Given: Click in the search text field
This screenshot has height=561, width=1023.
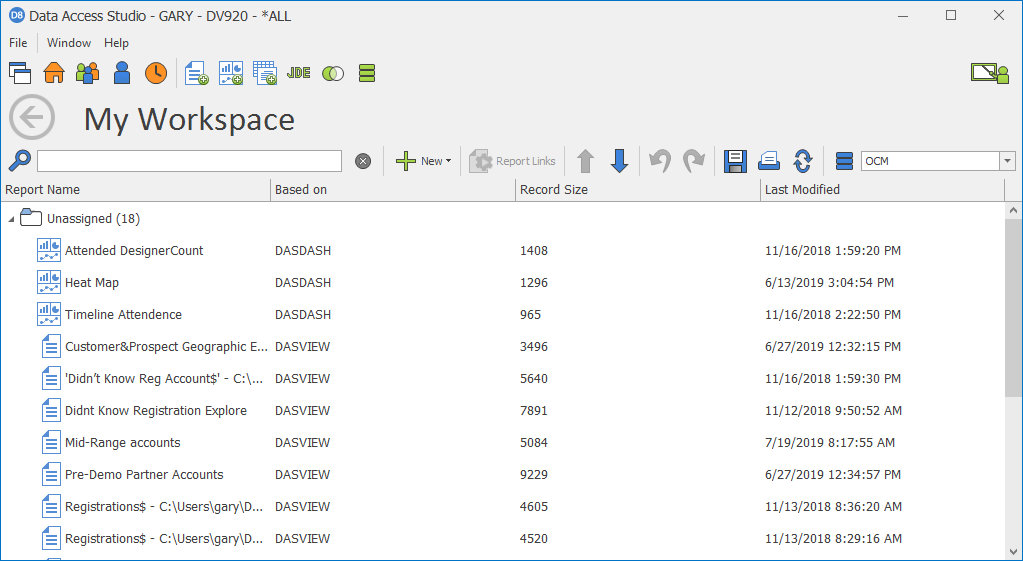Looking at the screenshot, I should (189, 161).
